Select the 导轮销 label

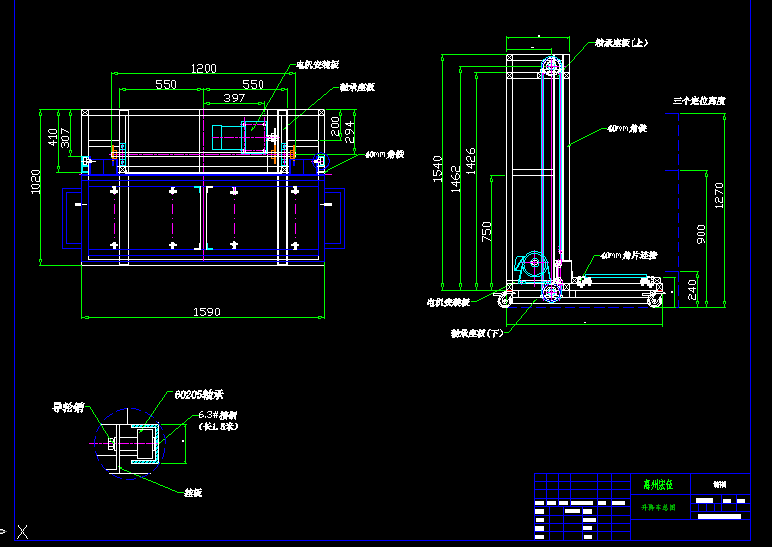pyautogui.click(x=68, y=407)
